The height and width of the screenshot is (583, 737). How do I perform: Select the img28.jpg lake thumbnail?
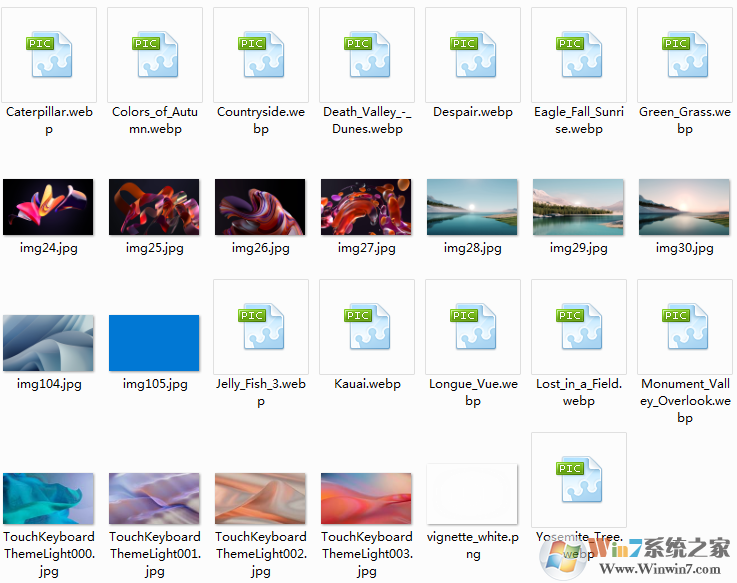click(x=472, y=207)
